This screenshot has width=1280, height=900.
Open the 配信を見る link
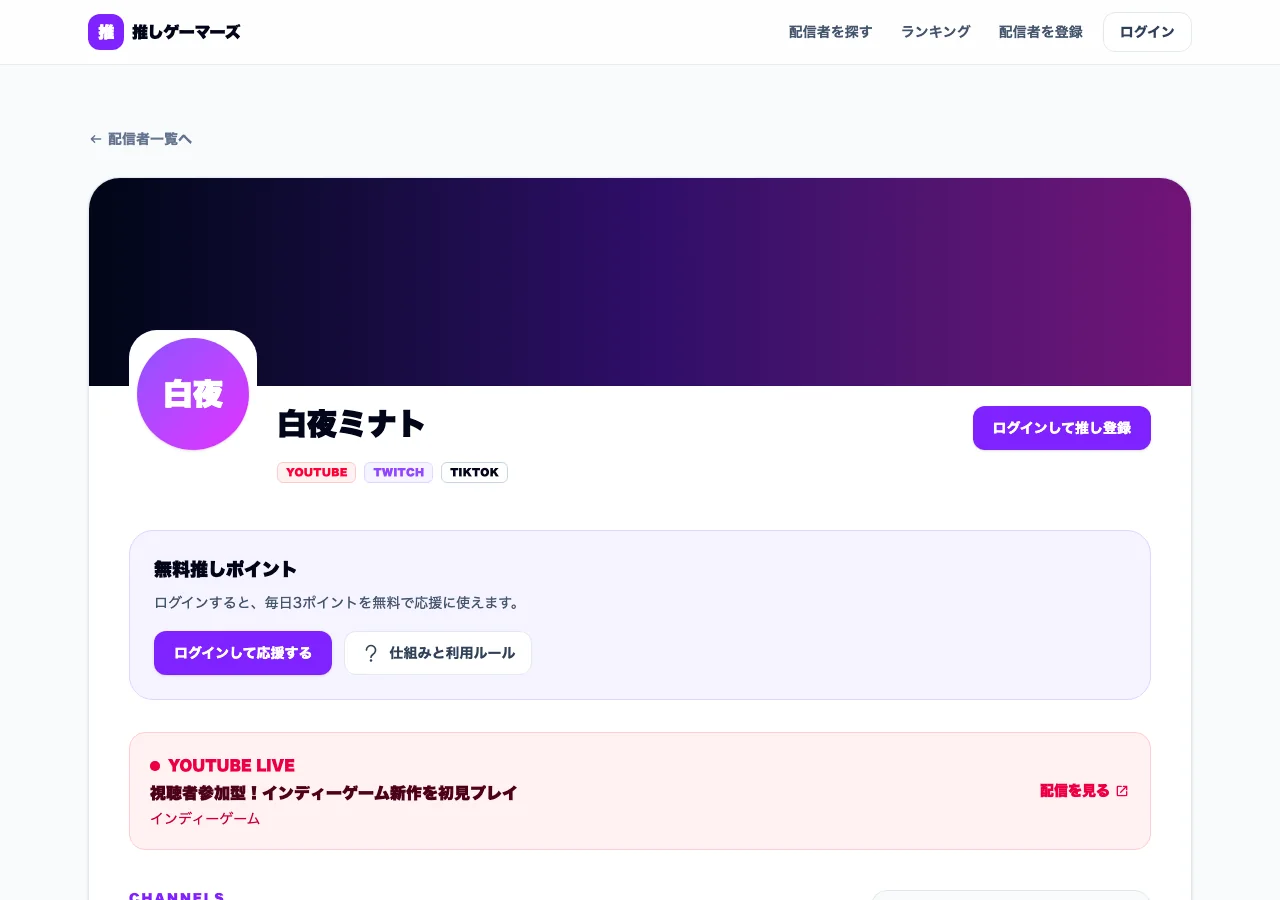pos(1084,790)
